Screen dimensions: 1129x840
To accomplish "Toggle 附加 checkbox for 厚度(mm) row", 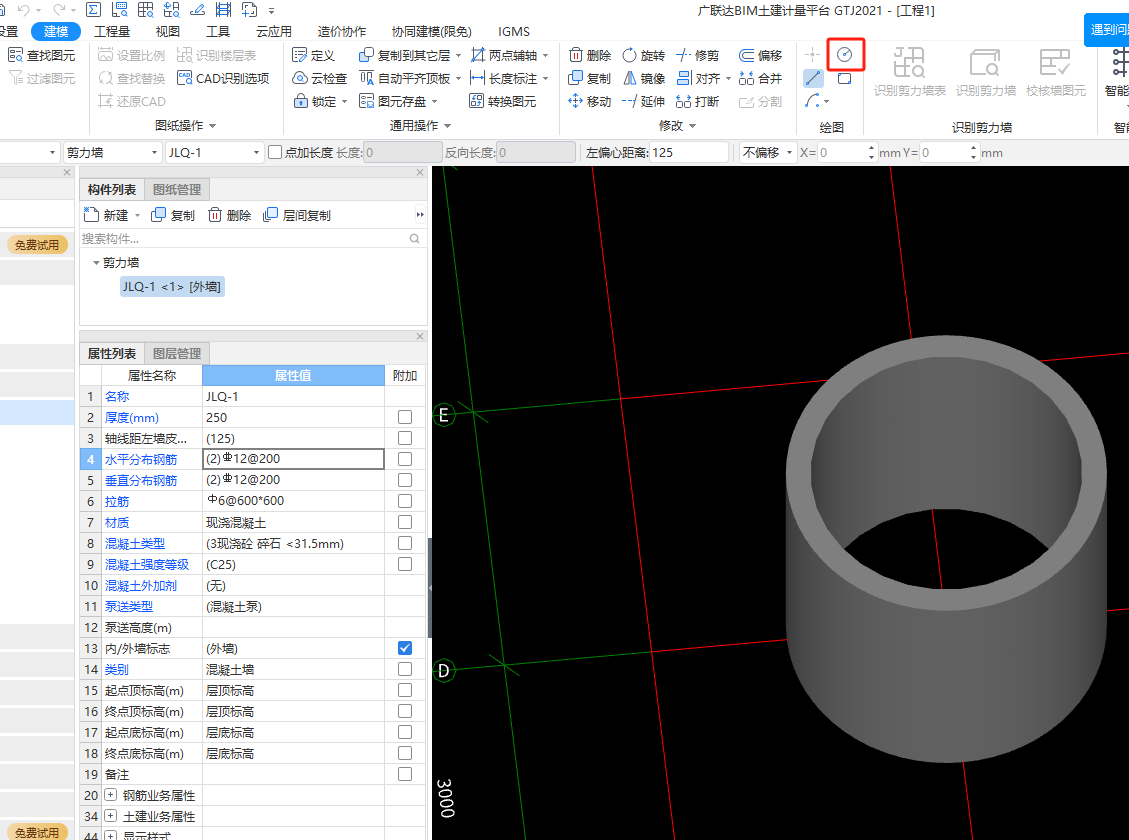I will [405, 417].
